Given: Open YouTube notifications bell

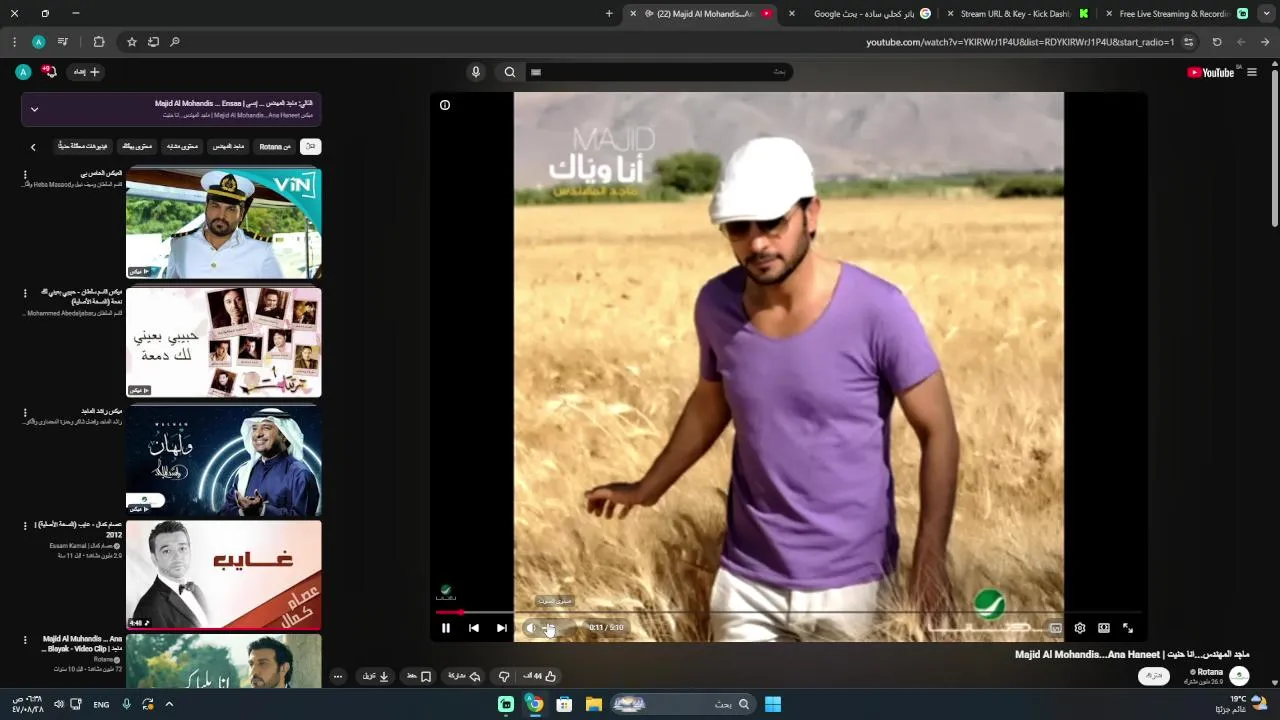Looking at the screenshot, I should coord(50,72).
